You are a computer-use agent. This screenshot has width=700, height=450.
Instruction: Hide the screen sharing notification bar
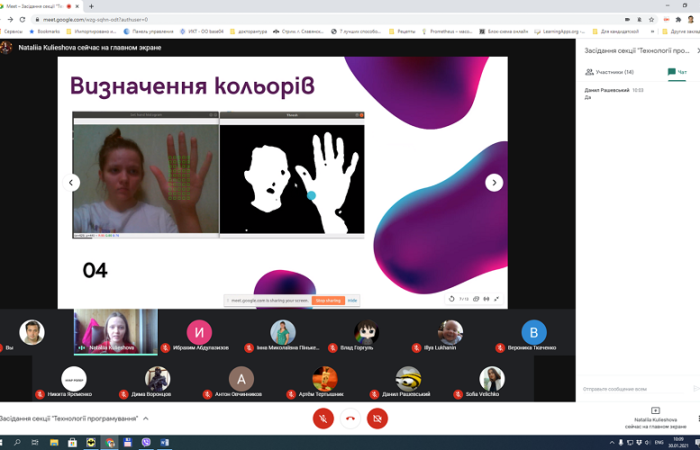352,300
